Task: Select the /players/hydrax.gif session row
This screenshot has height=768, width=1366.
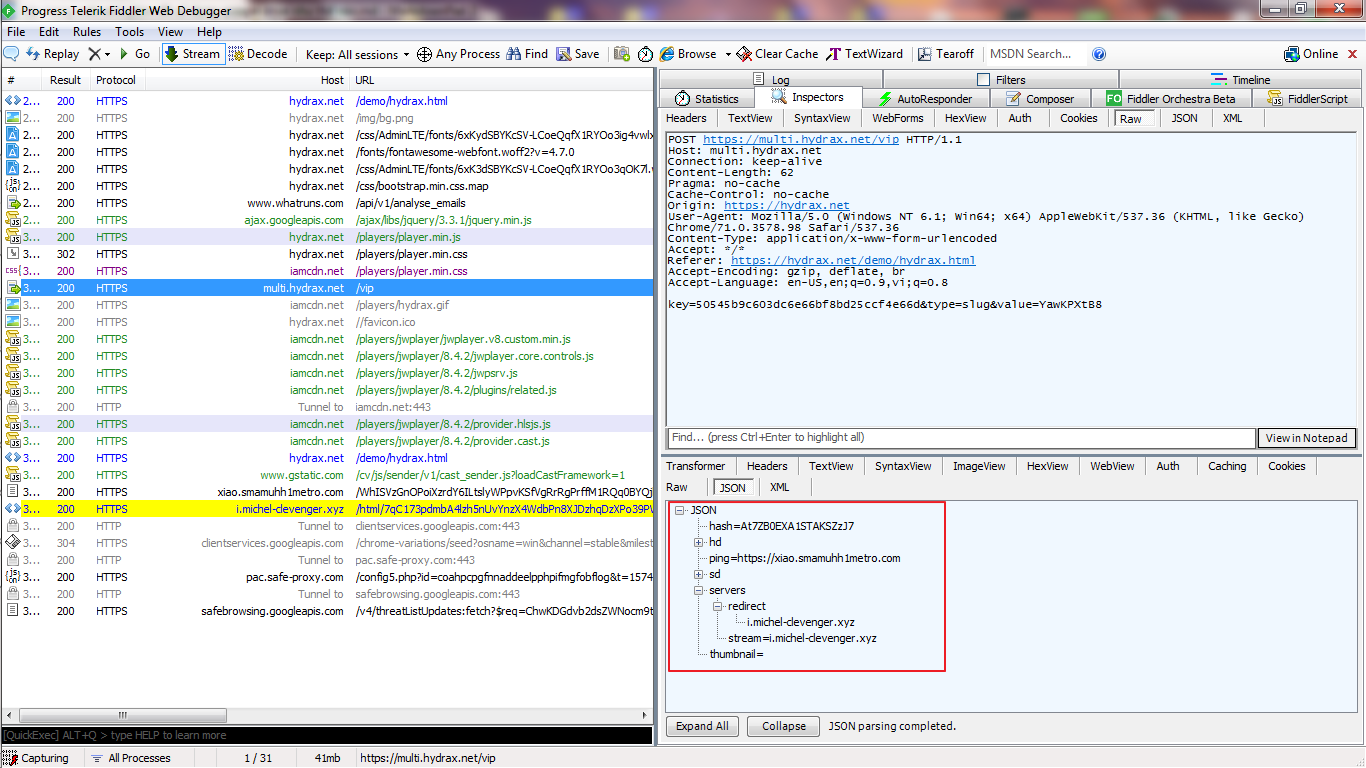Action: pos(328,305)
